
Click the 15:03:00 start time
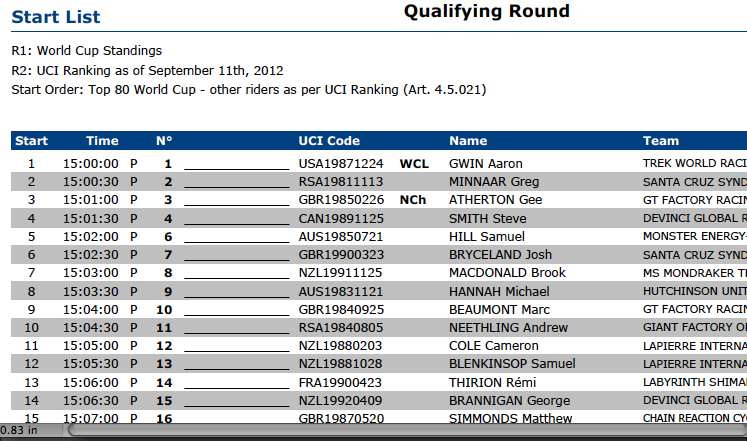click(x=90, y=273)
